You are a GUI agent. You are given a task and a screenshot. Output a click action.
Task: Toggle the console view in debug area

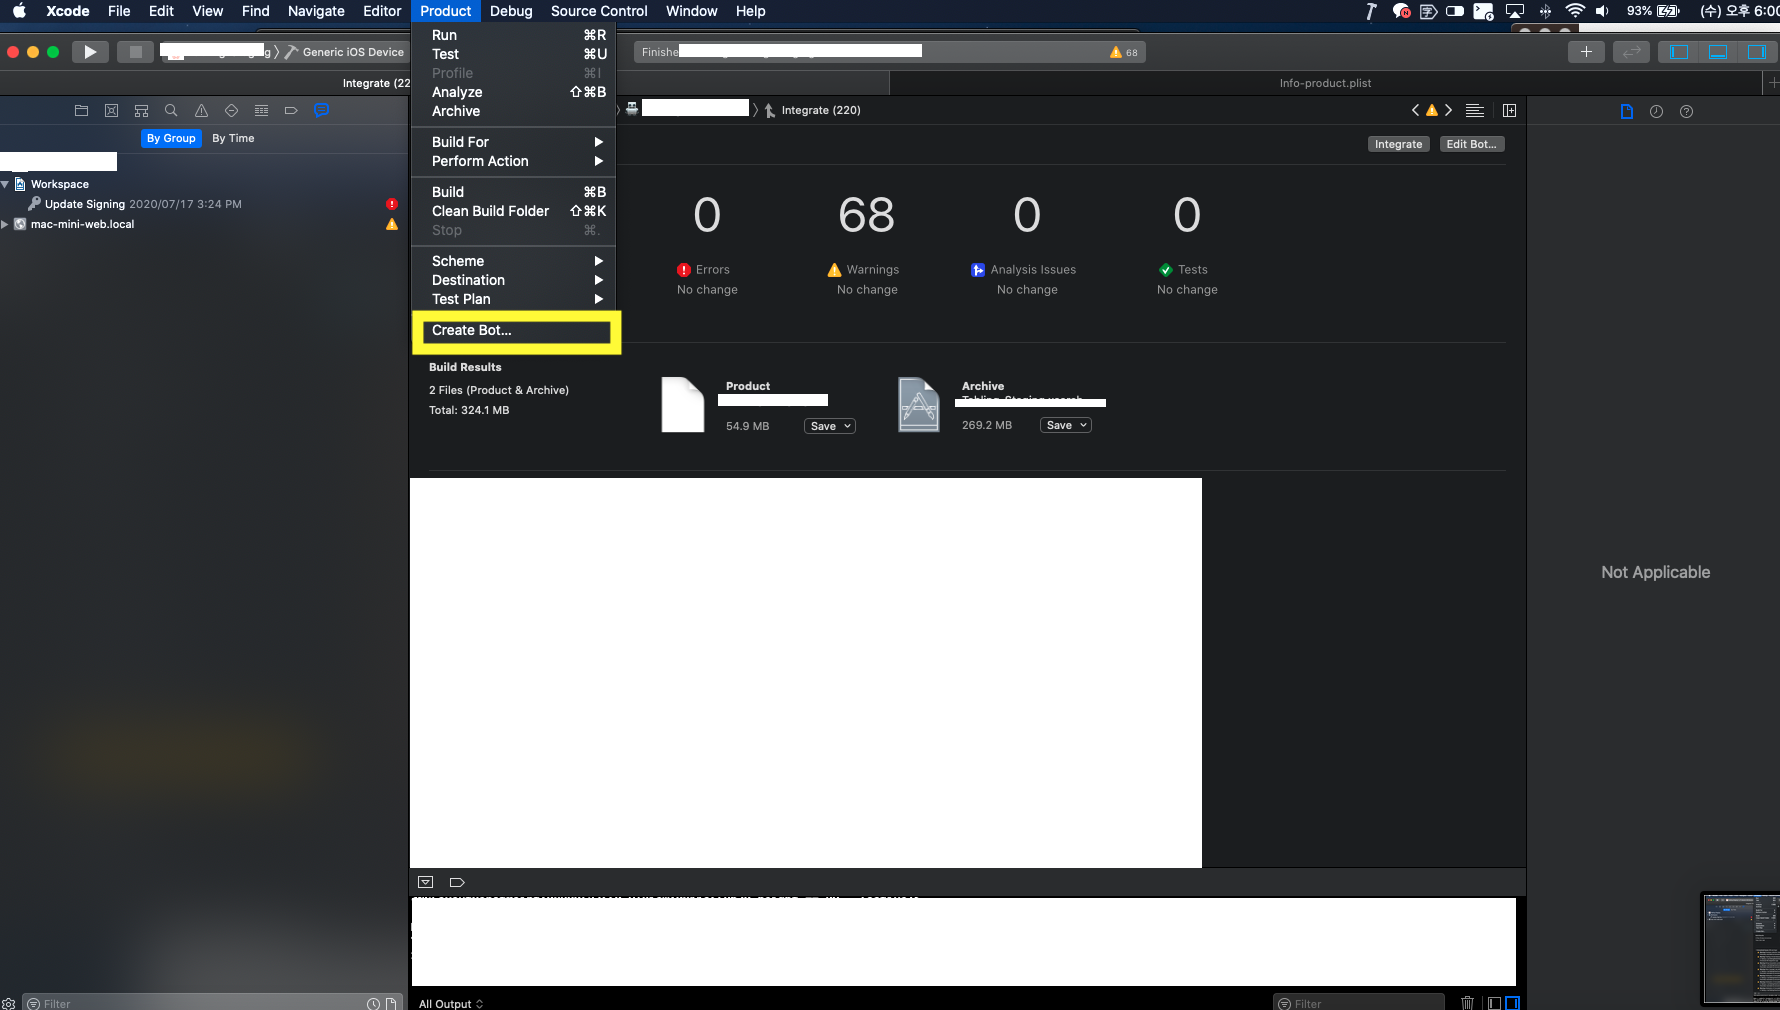(x=1512, y=1003)
